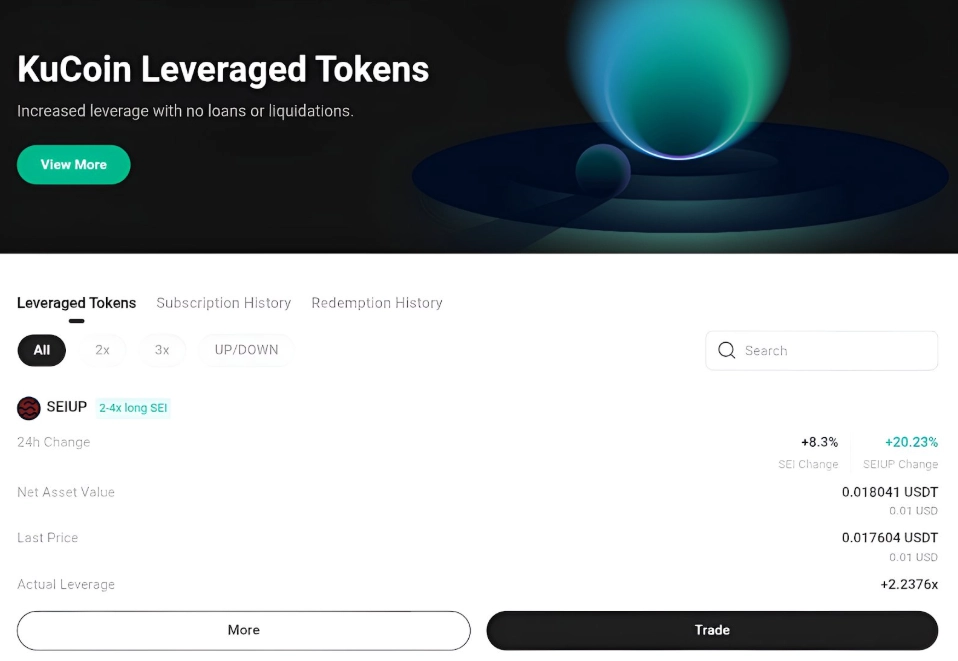The height and width of the screenshot is (661, 958).
Task: Enable the 3x leverage filter
Action: click(x=161, y=350)
